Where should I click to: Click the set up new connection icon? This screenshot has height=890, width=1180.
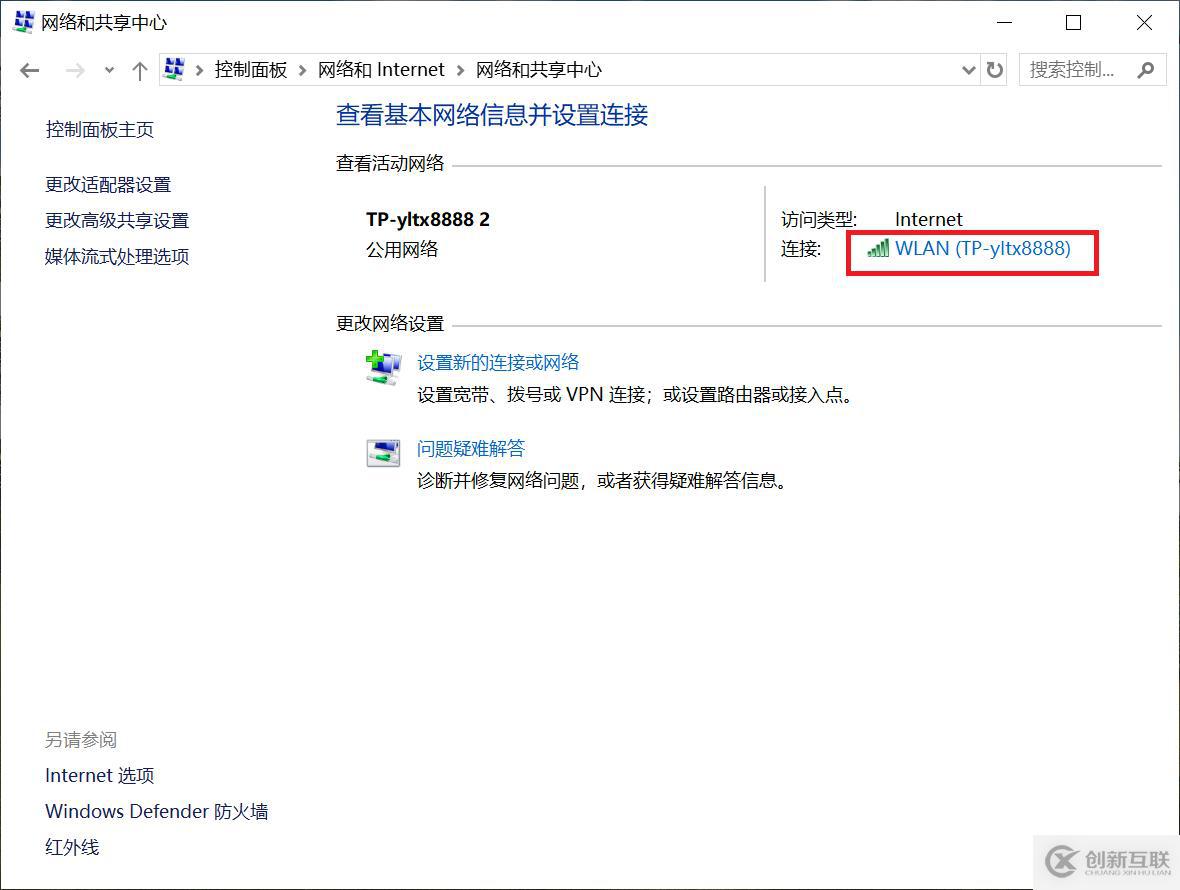[383, 368]
